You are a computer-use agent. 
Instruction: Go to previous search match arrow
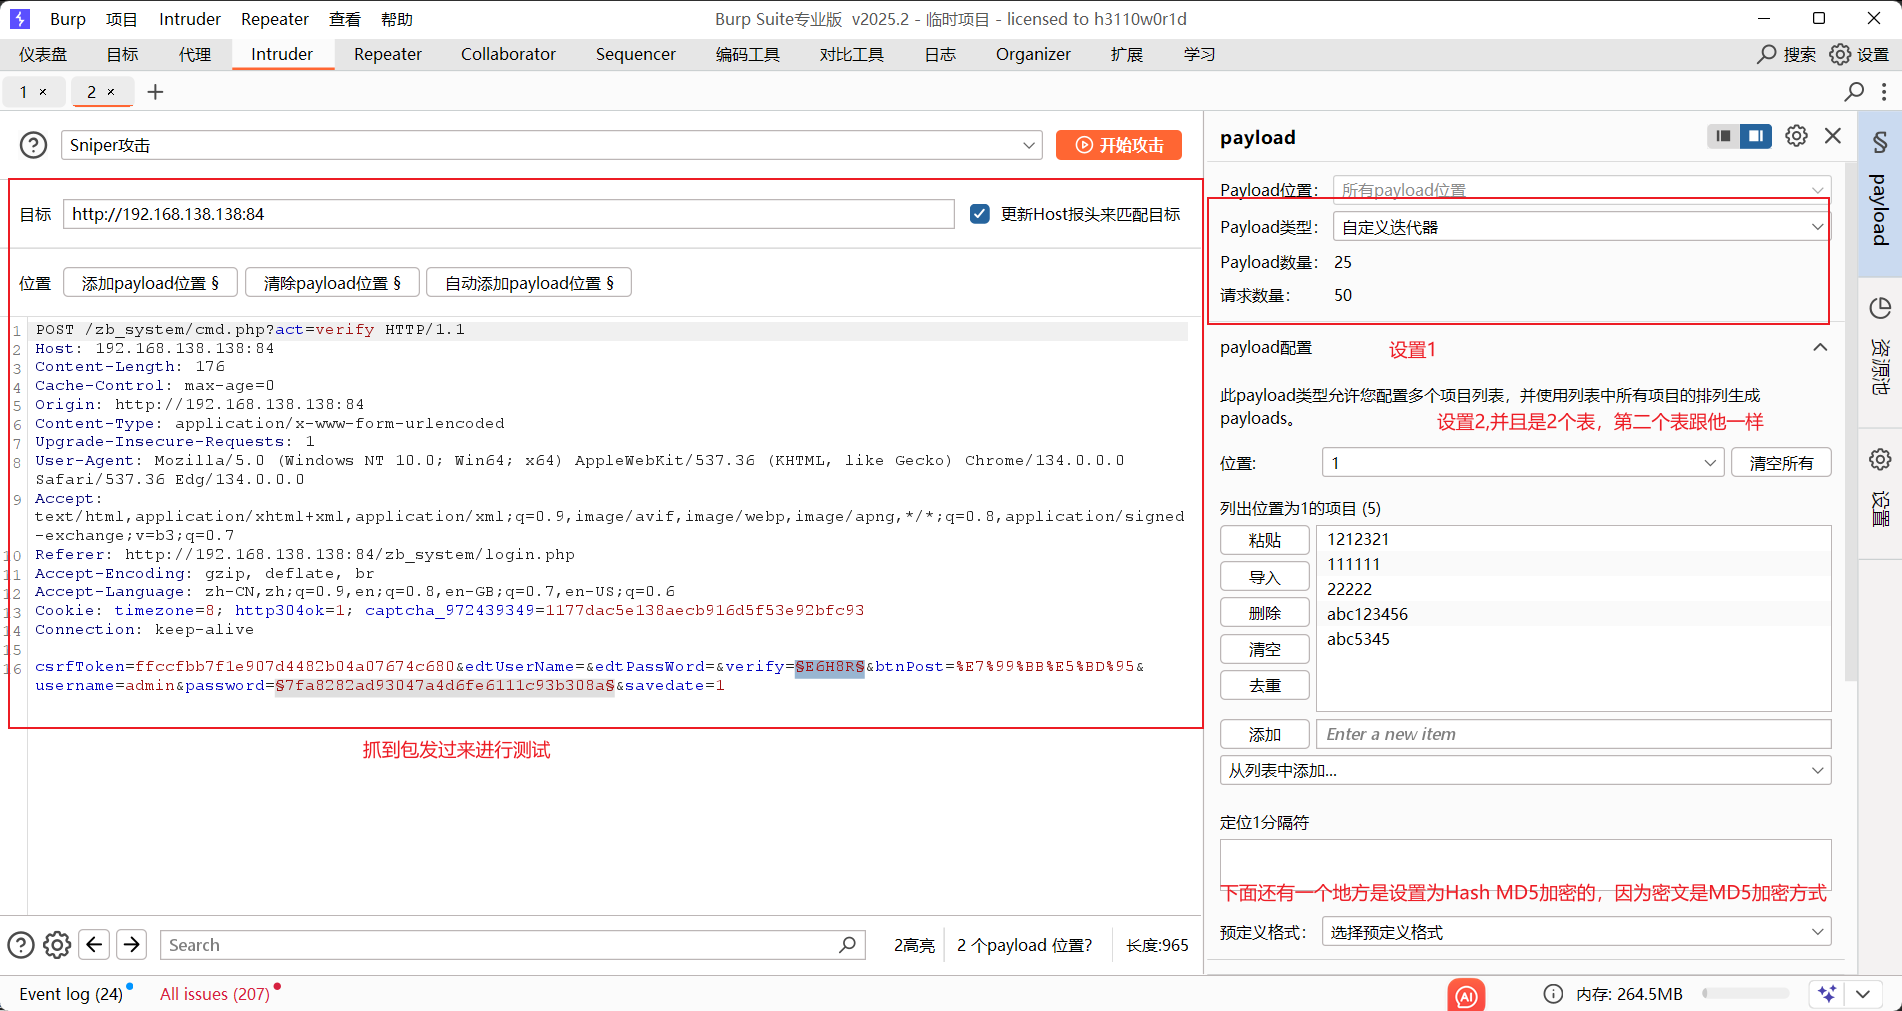tap(95, 944)
